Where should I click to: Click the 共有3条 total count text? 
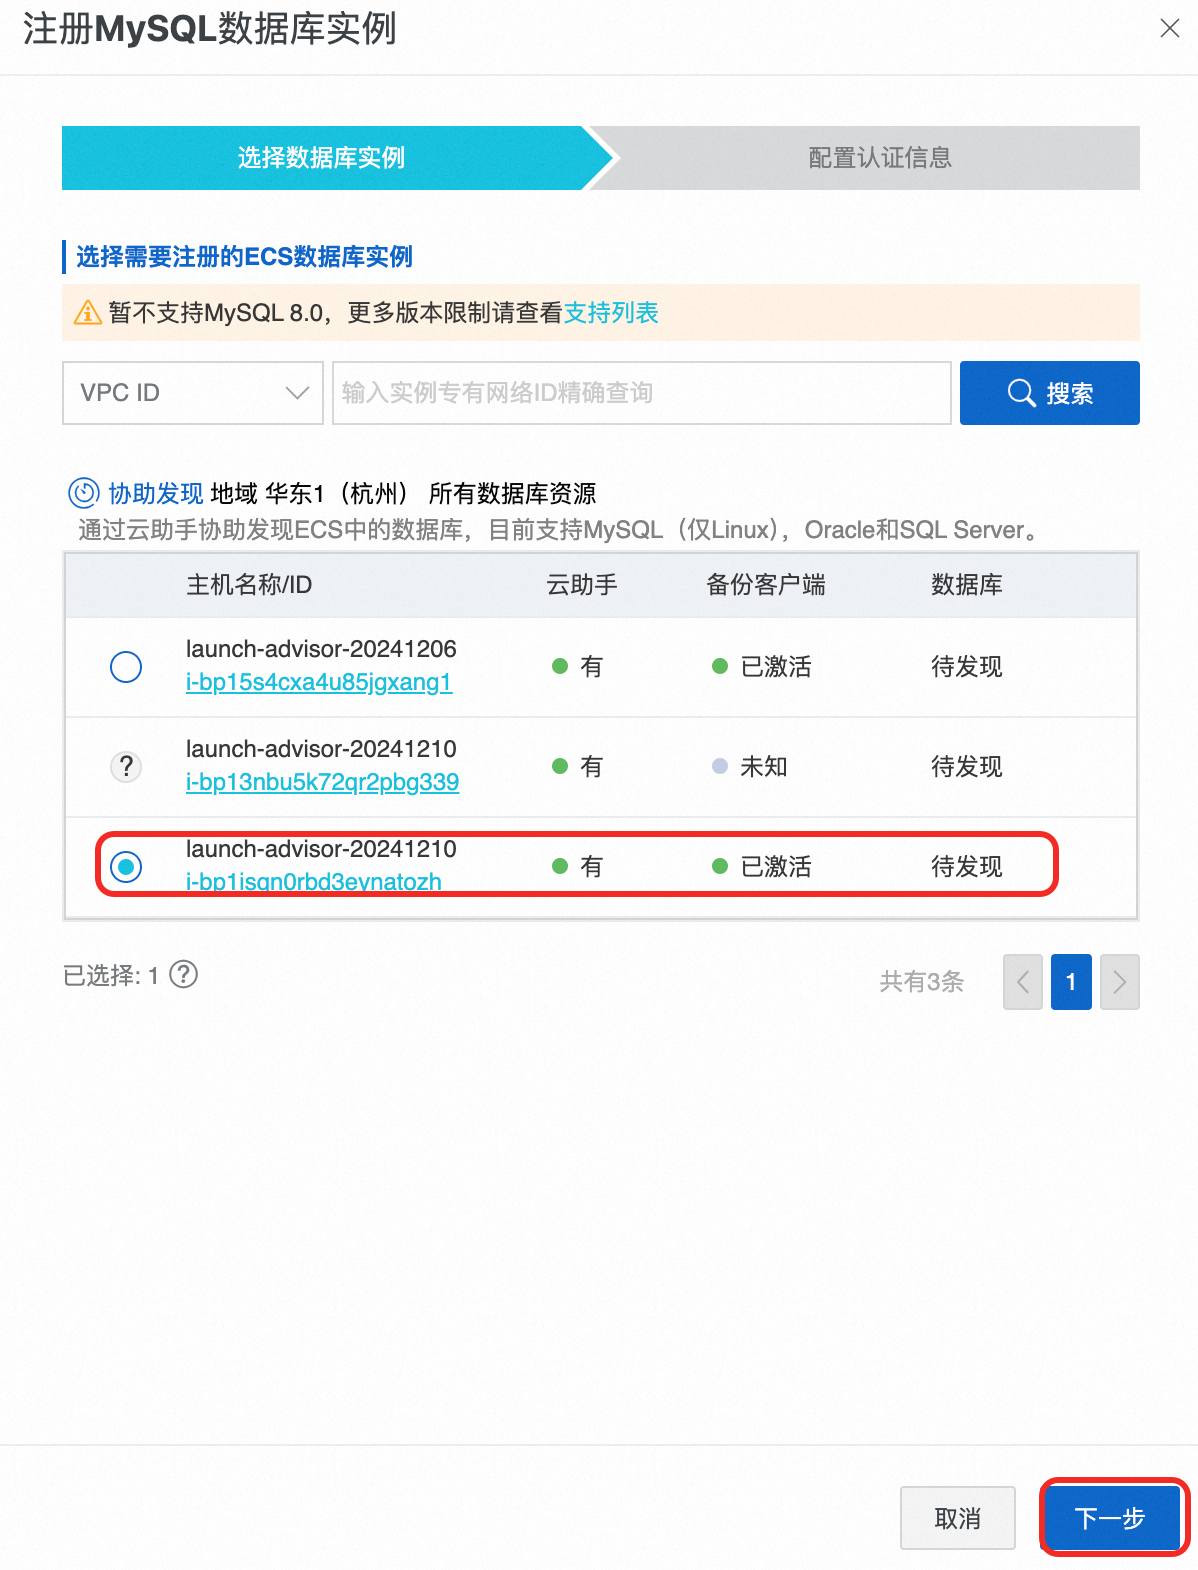click(922, 982)
